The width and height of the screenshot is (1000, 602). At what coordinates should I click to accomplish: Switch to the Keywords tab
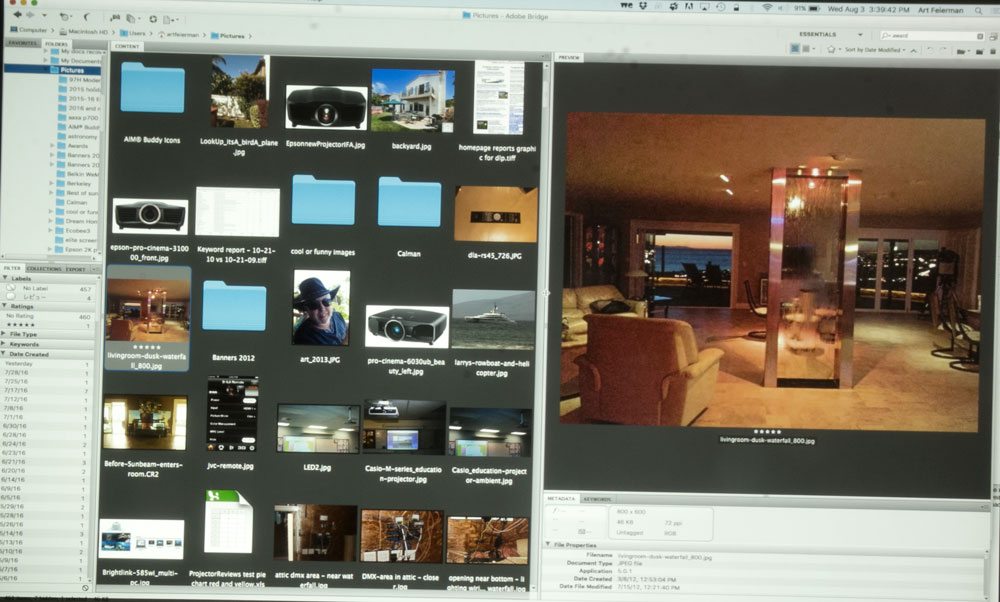598,499
